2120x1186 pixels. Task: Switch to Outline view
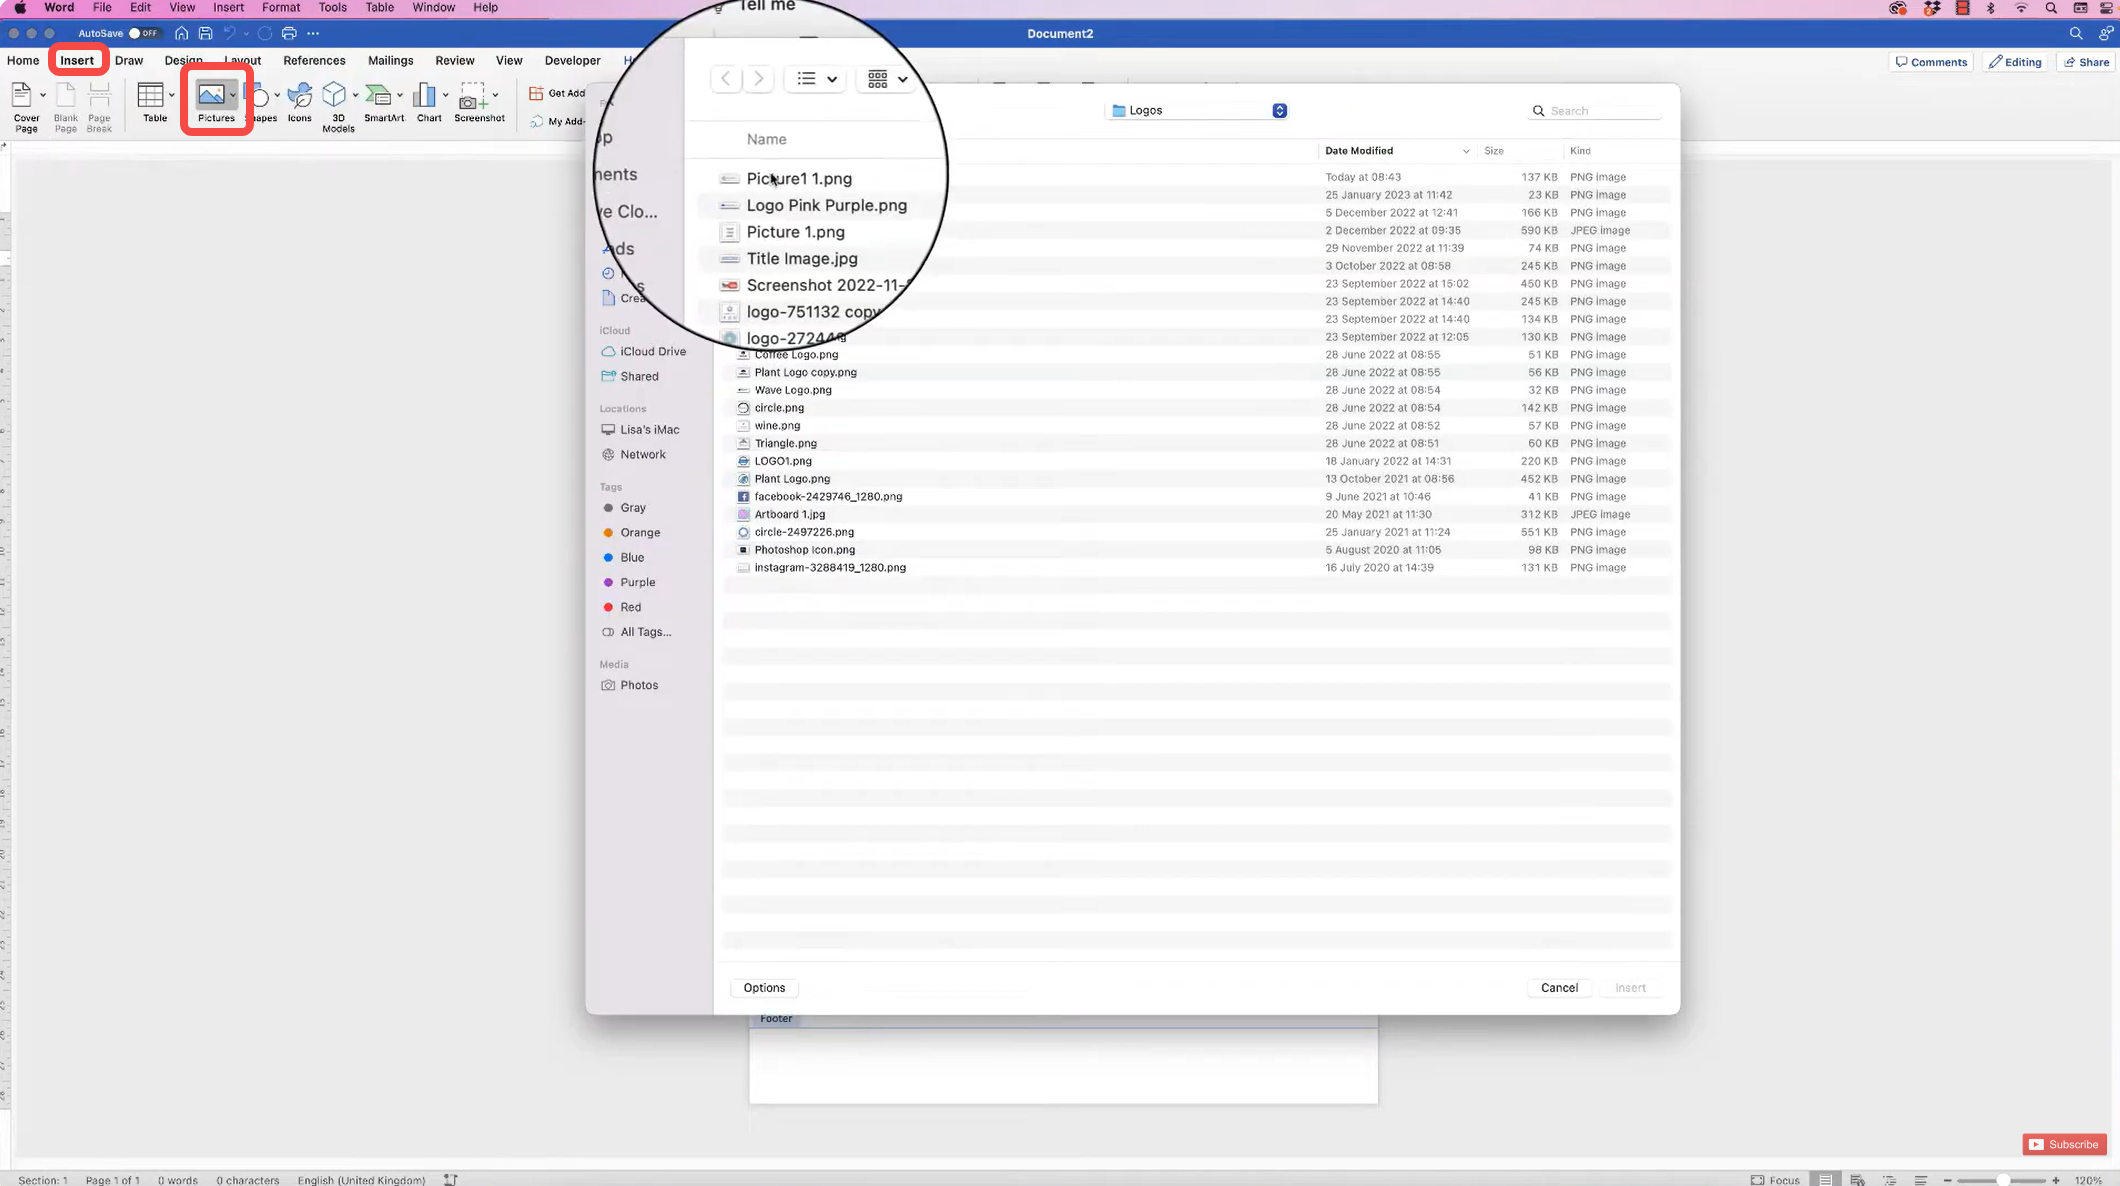(1889, 1179)
